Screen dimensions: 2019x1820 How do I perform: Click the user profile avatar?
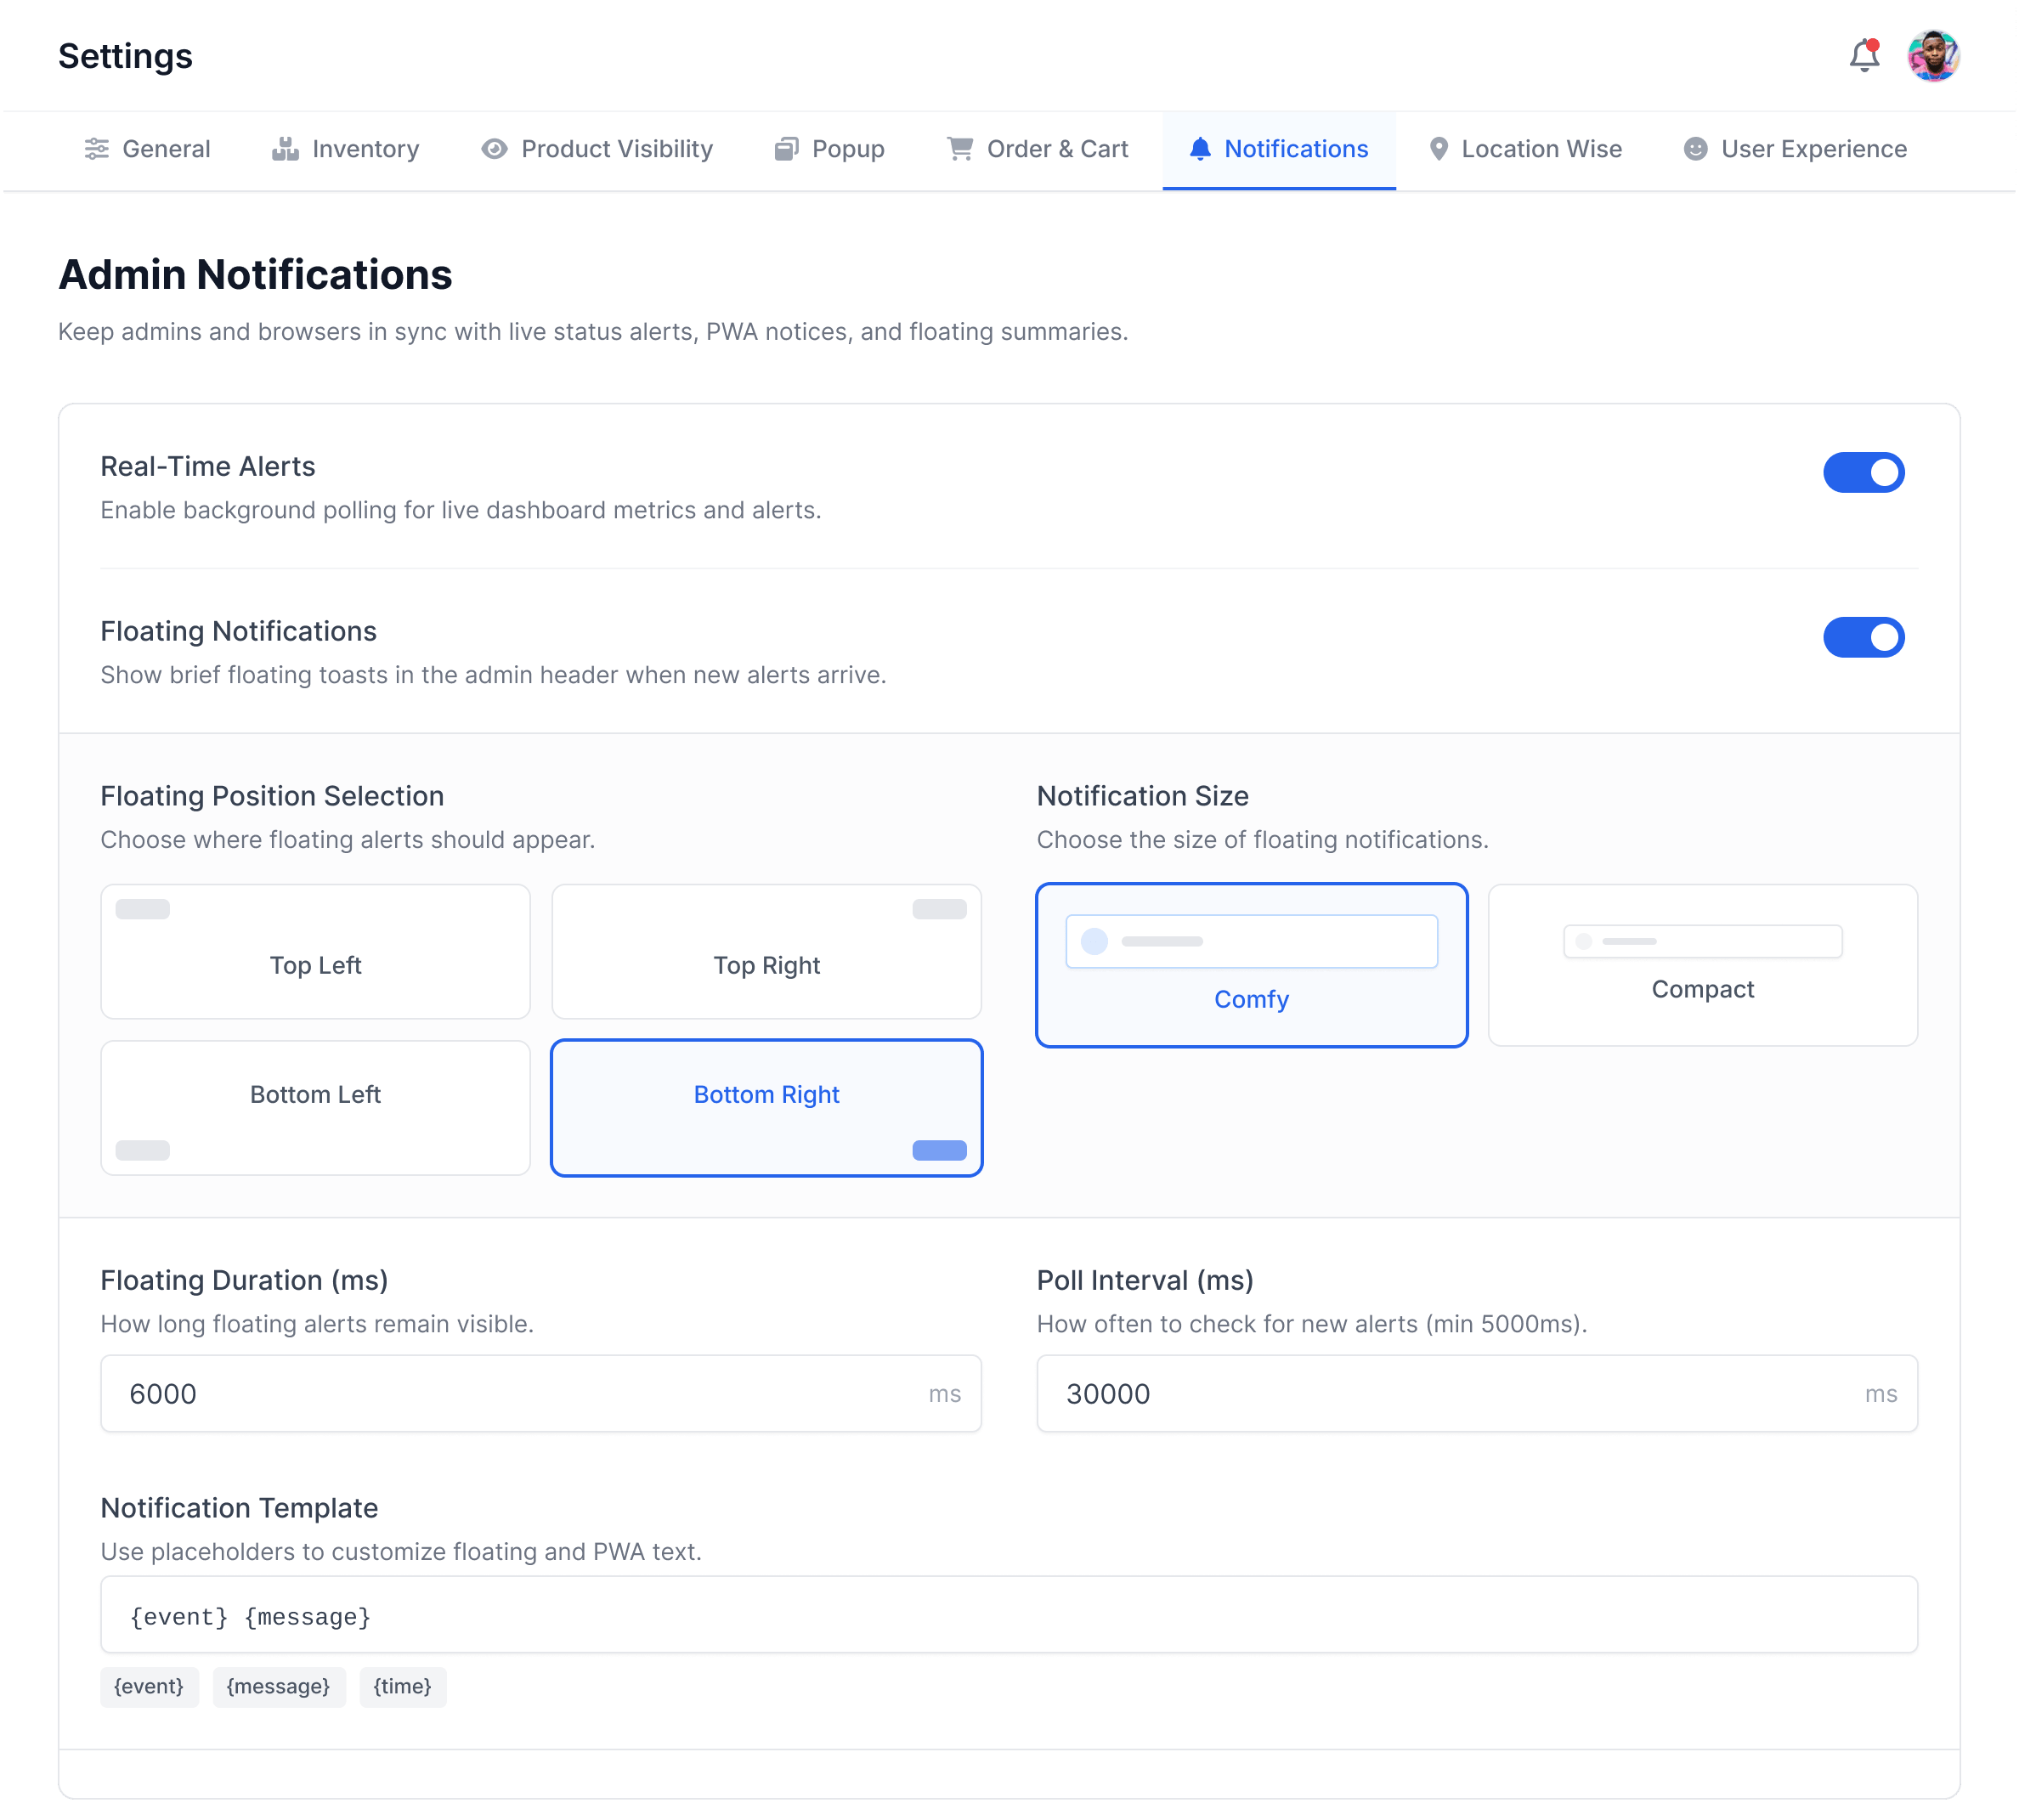click(x=1934, y=56)
